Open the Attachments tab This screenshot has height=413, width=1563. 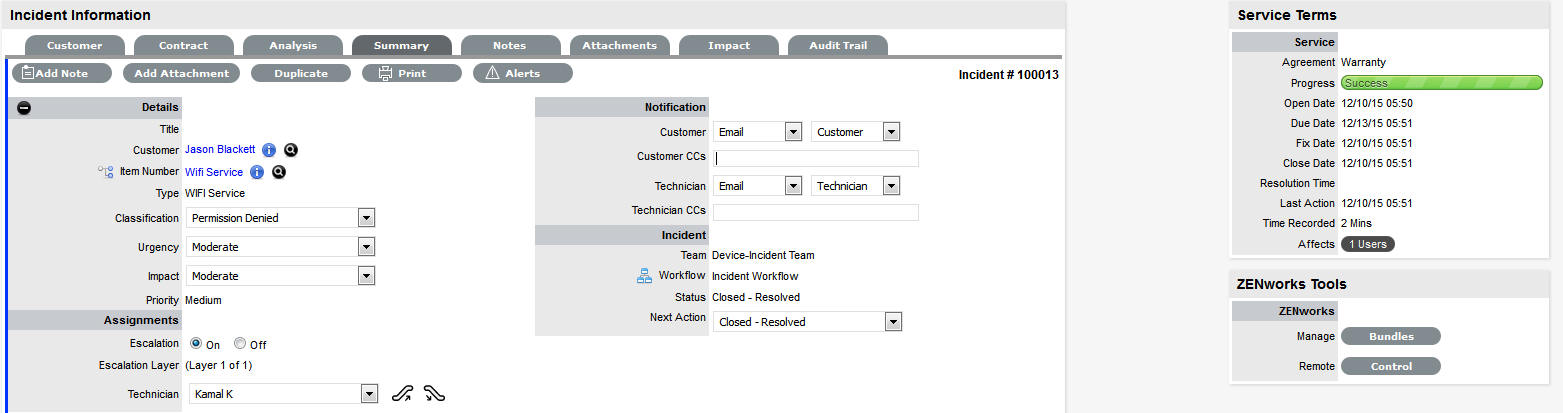tap(619, 46)
